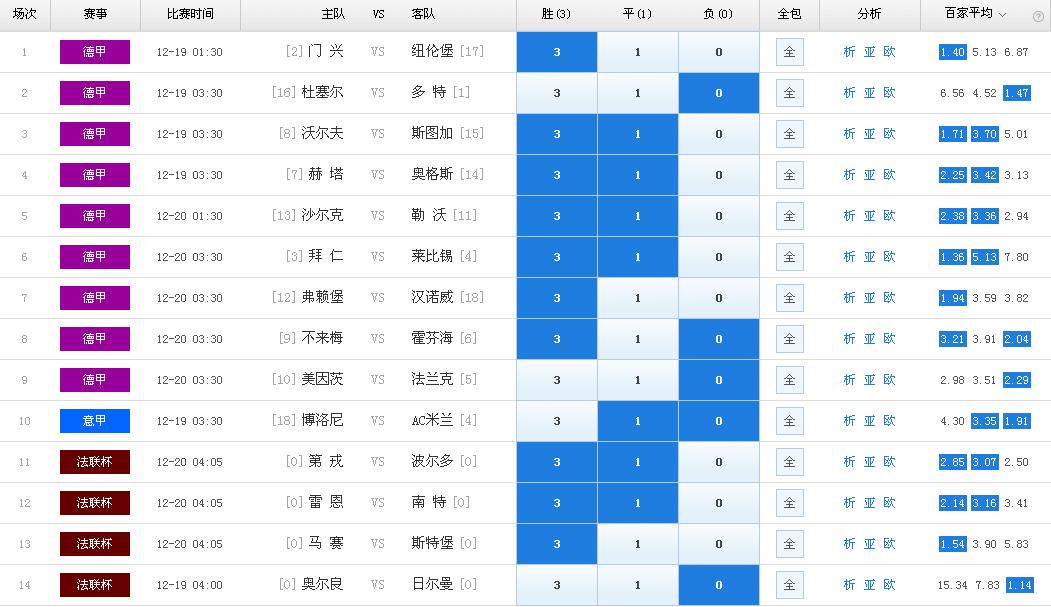Image resolution: width=1051 pixels, height=607 pixels.
Task: Click 意甲 league tag in match 10 row
Action: (95, 421)
